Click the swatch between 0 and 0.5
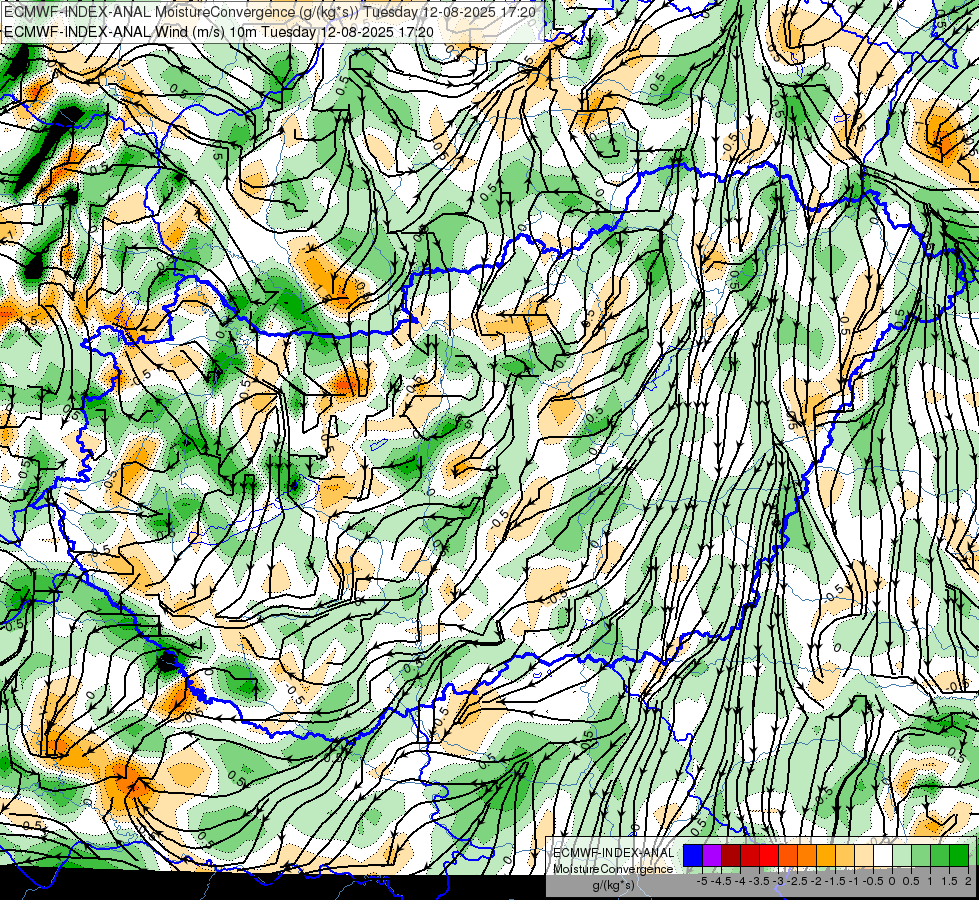The height and width of the screenshot is (900, 979). pos(902,855)
